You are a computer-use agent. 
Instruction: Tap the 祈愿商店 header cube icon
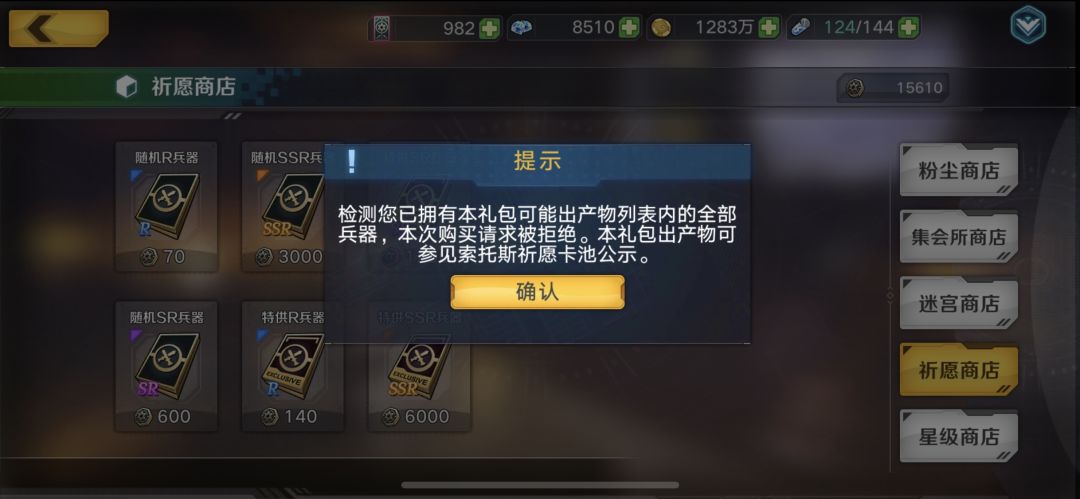(x=126, y=87)
